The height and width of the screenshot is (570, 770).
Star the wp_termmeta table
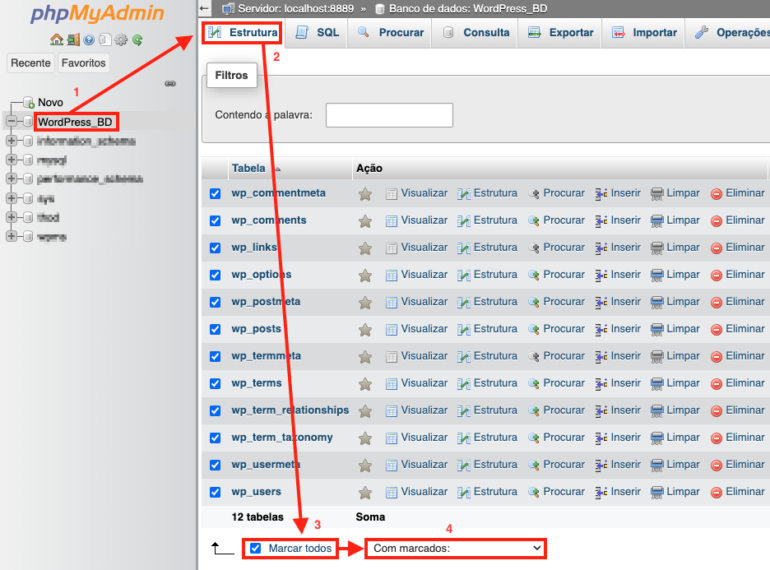(x=365, y=357)
